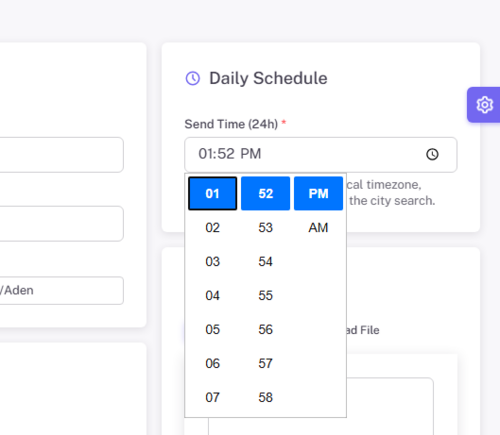The height and width of the screenshot is (435, 500).
Task: Click the clock icon in Send Time field
Action: 432,154
